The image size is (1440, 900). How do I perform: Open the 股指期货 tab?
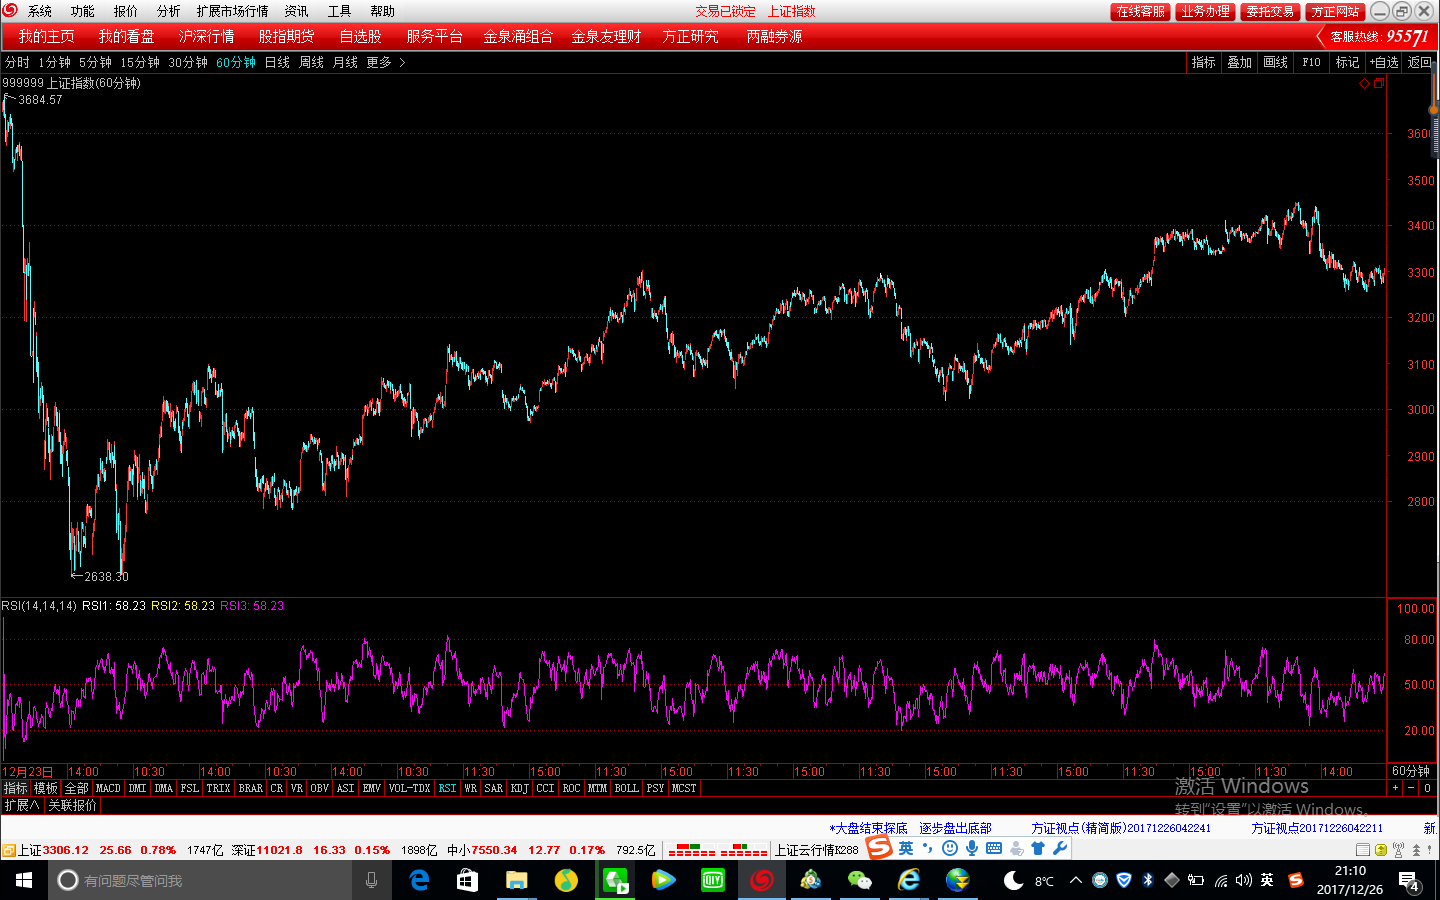[x=286, y=36]
